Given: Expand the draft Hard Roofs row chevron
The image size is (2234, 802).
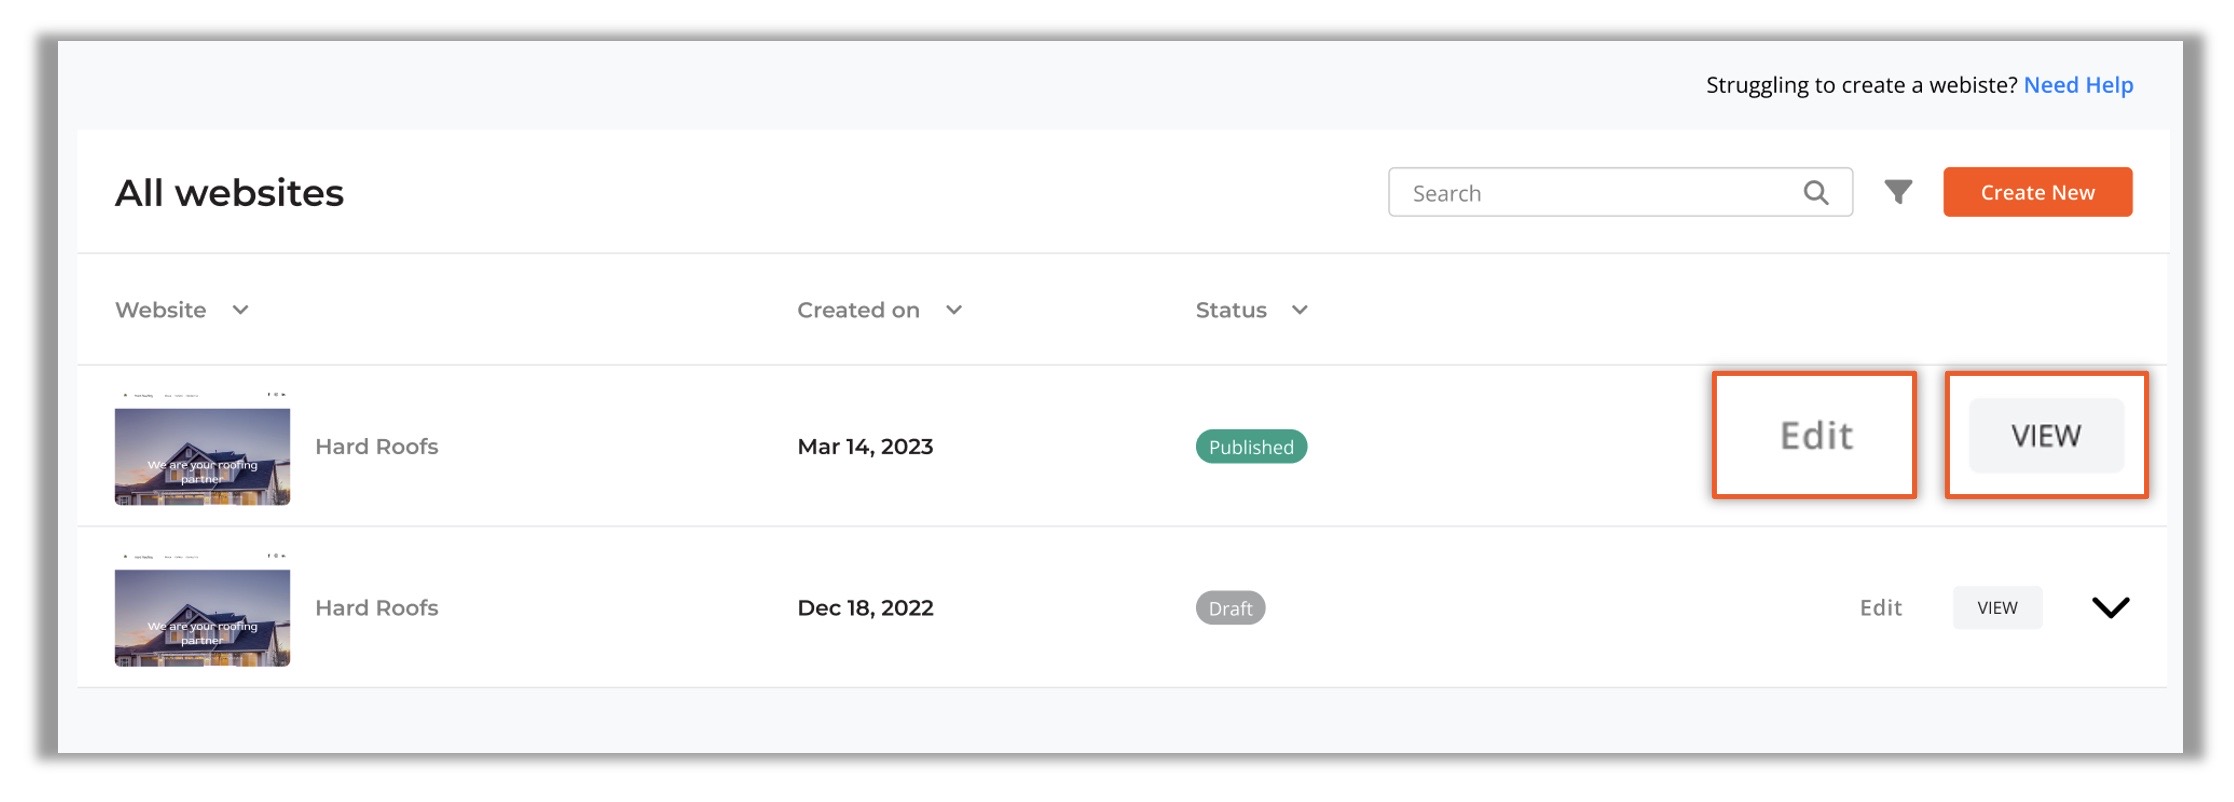Looking at the screenshot, I should 2110,608.
